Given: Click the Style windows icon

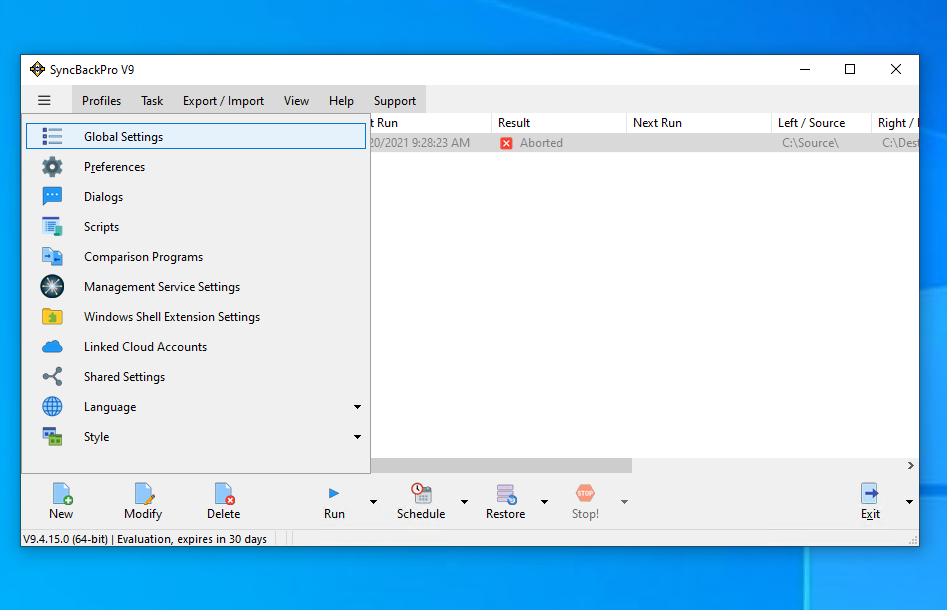Looking at the screenshot, I should pos(52,436).
